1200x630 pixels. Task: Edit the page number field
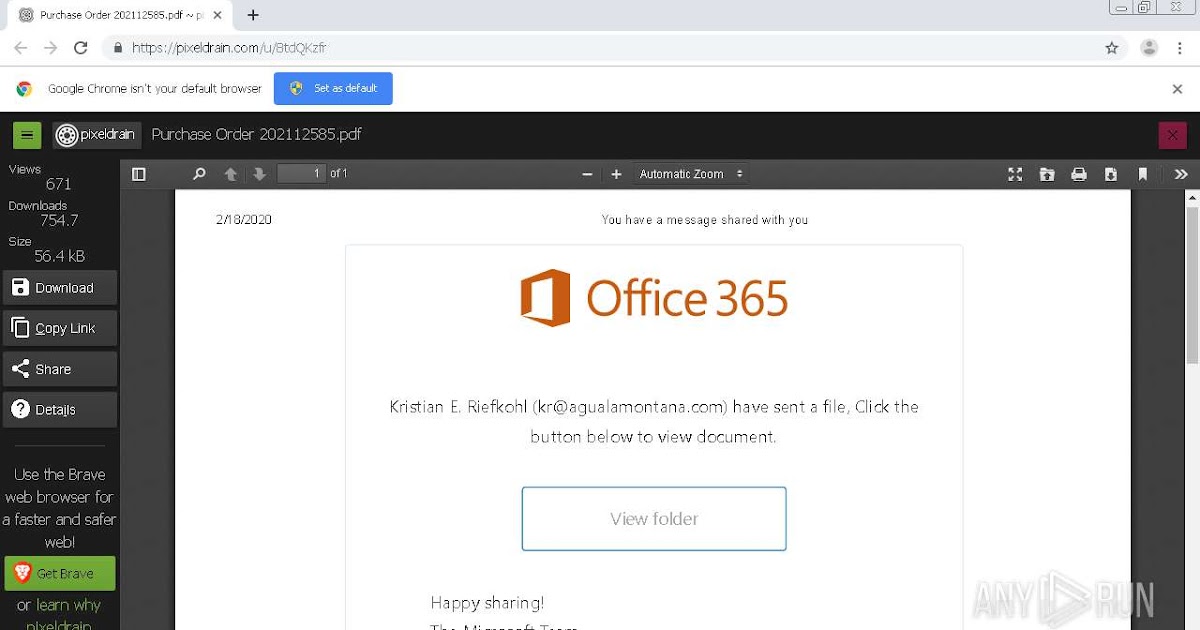302,174
